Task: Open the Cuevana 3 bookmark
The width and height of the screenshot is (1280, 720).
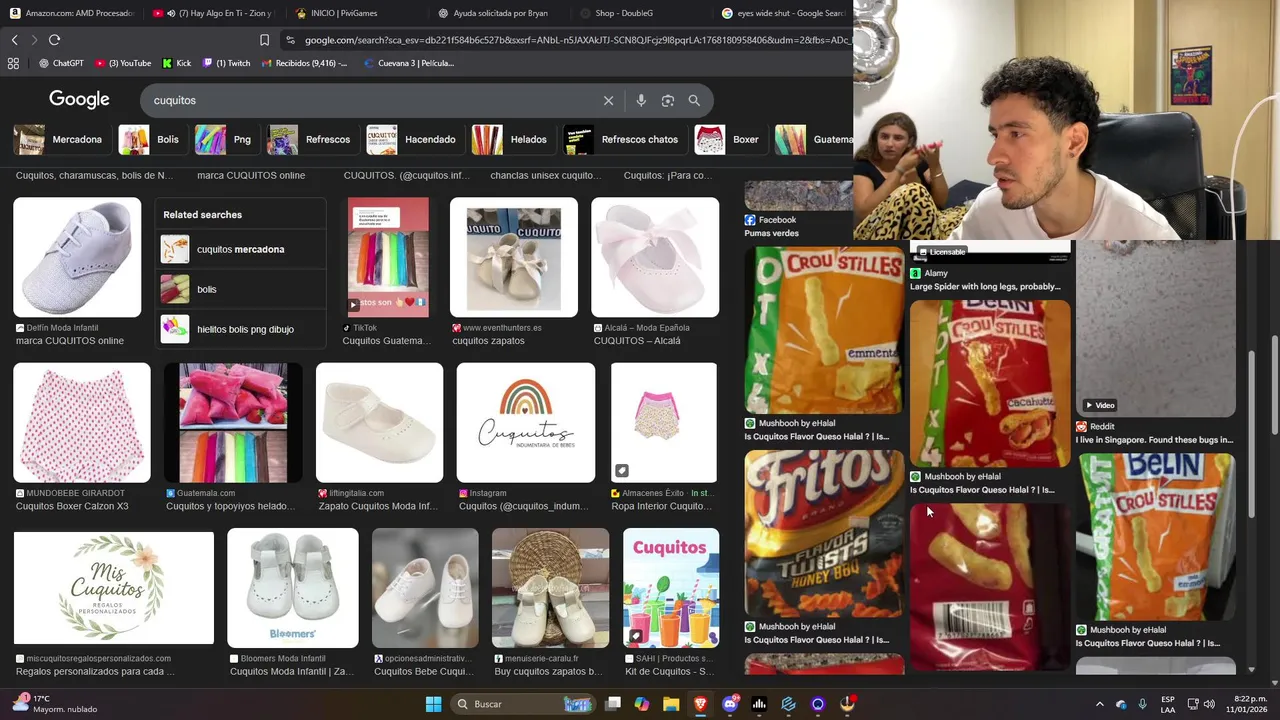Action: [x=408, y=63]
